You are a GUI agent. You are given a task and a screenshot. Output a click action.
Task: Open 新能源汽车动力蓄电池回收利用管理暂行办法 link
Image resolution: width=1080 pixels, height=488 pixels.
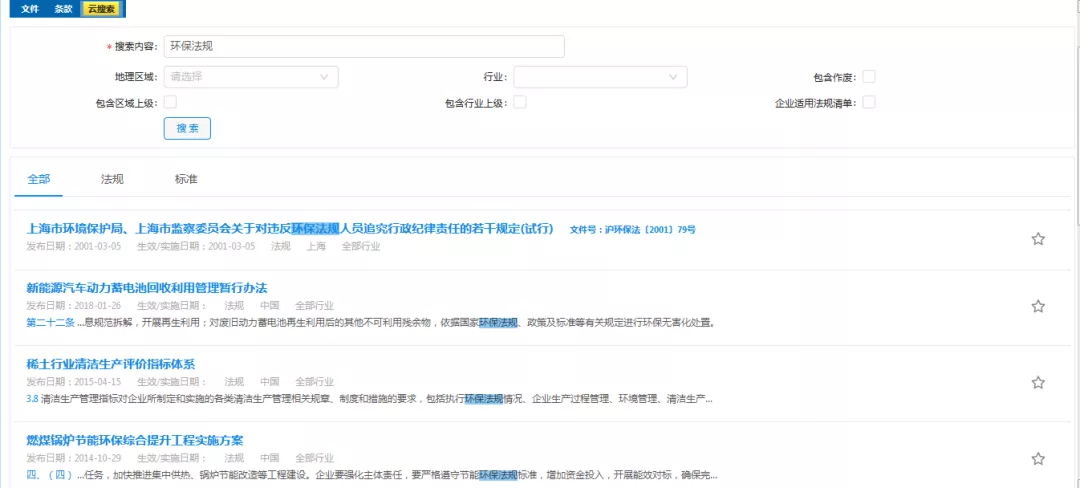(x=146, y=288)
